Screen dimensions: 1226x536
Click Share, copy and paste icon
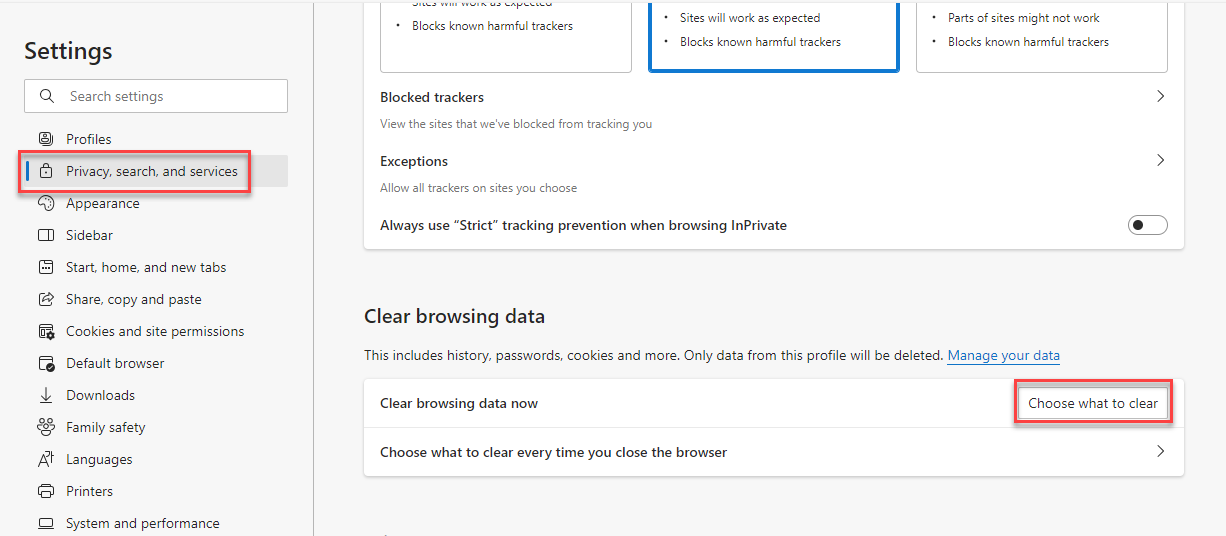click(46, 299)
